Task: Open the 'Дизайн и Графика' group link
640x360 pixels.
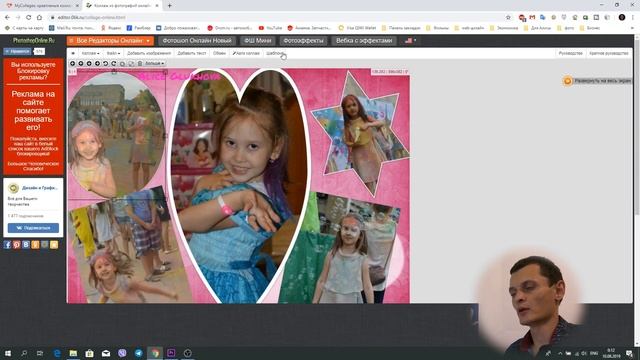Action: pyautogui.click(x=40, y=188)
